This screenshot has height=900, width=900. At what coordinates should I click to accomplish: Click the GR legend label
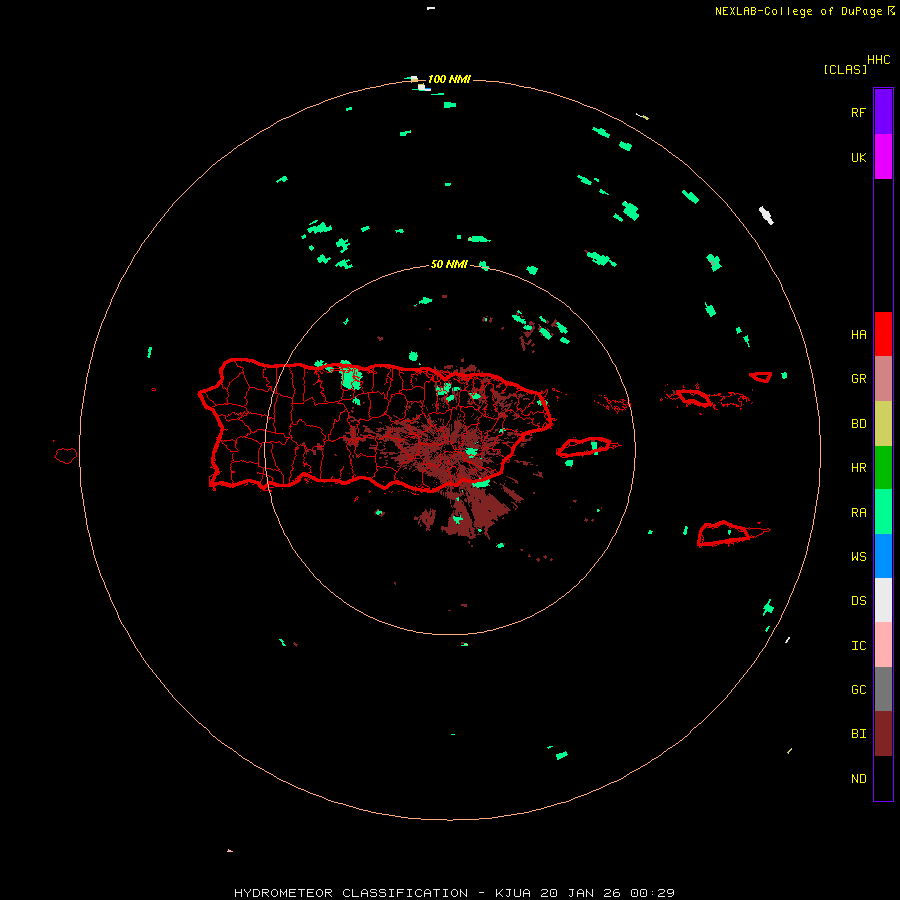pyautogui.click(x=858, y=379)
